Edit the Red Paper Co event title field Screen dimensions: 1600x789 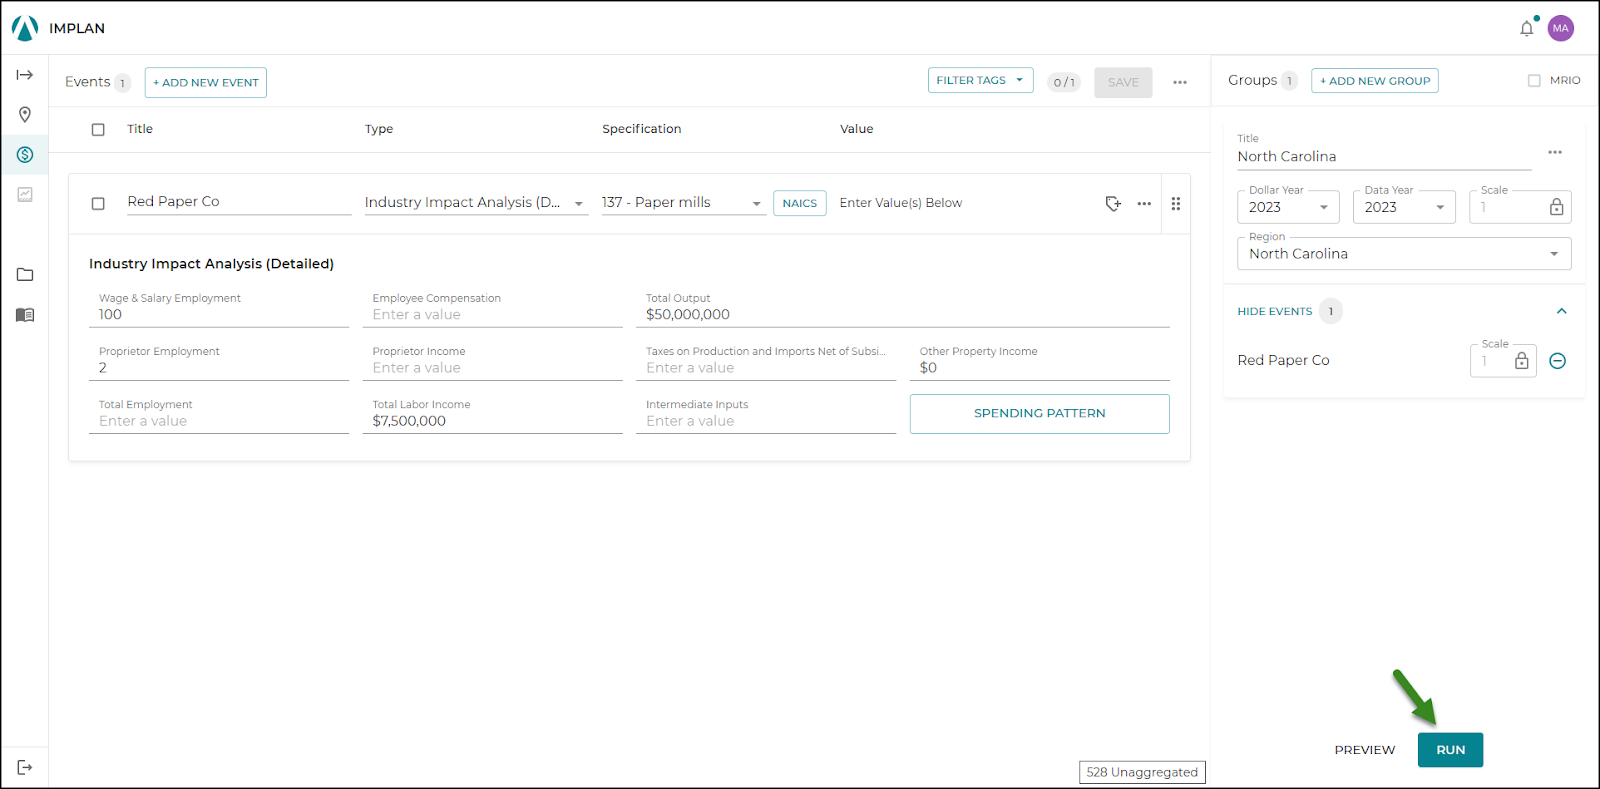[239, 202]
